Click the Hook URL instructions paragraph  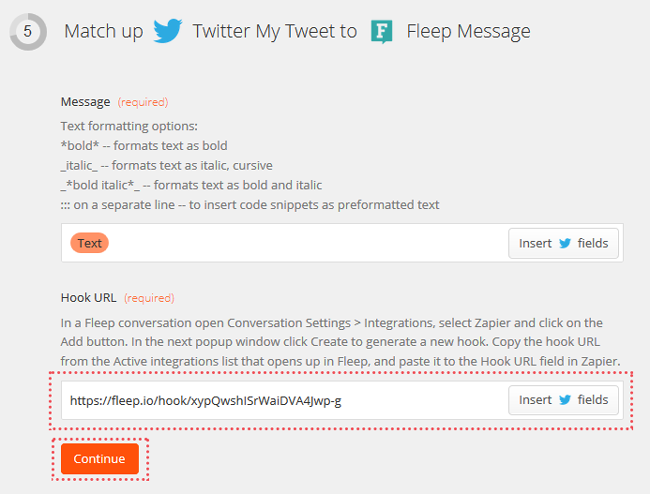tap(340, 342)
